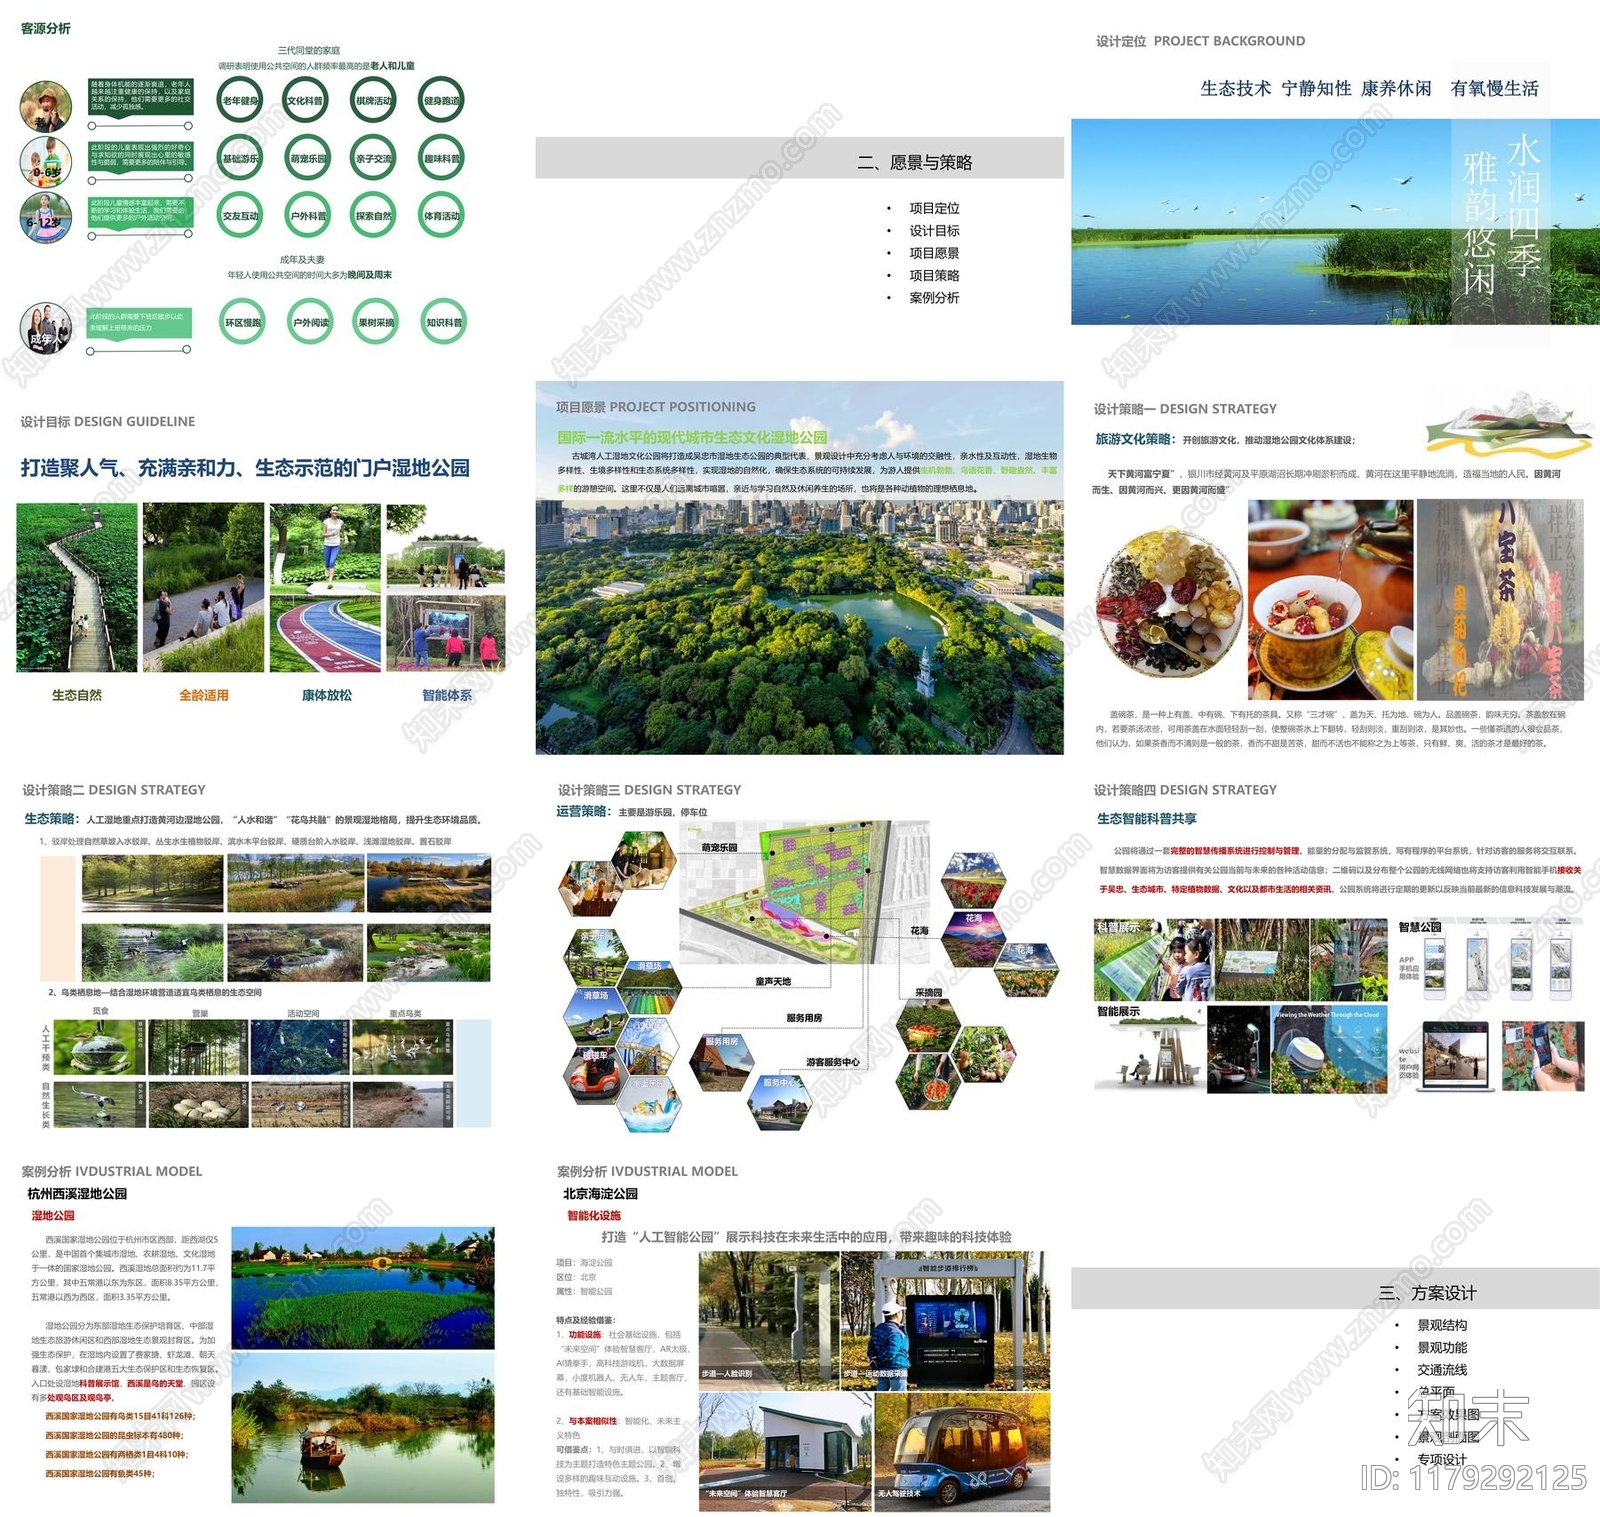Open the boat on lake Xixi photo
The width and height of the screenshot is (1600, 1517).
363,1429
